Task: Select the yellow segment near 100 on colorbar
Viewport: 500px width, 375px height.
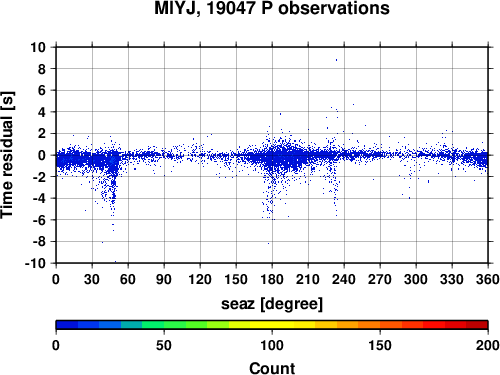Action: tap(272, 325)
